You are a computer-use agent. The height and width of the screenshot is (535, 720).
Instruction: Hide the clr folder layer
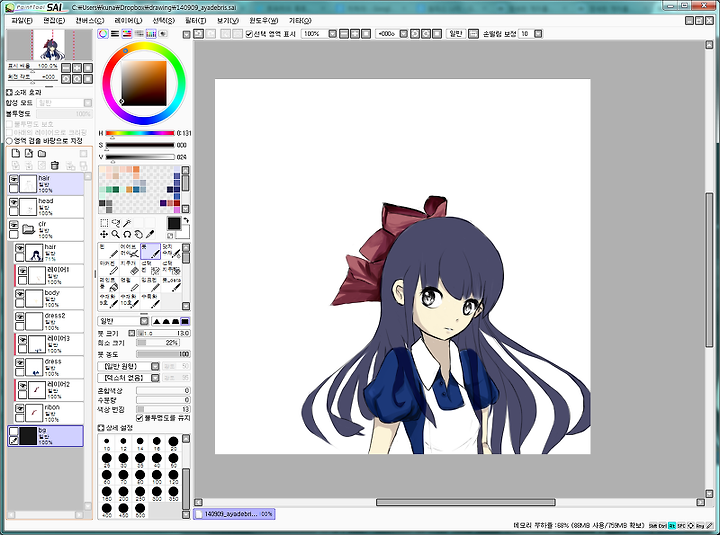pyautogui.click(x=14, y=225)
